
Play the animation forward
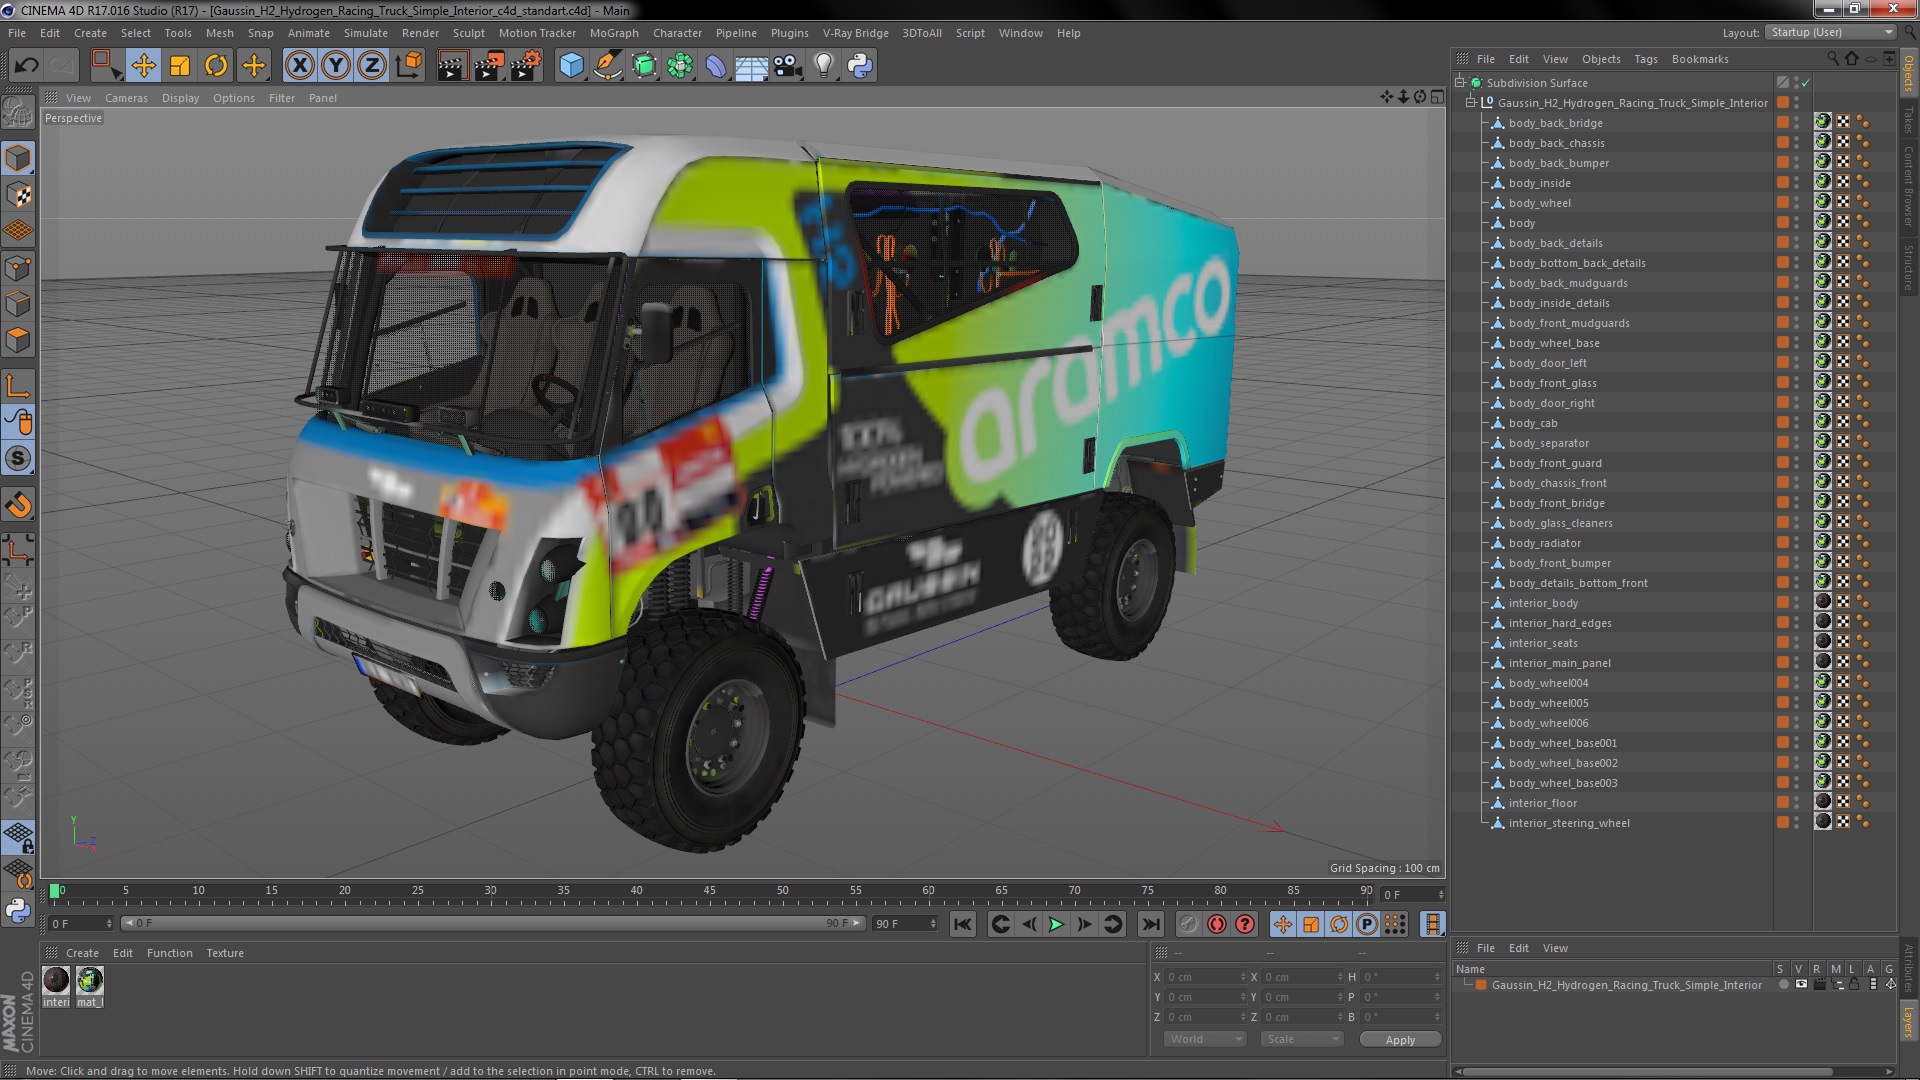[x=1056, y=924]
